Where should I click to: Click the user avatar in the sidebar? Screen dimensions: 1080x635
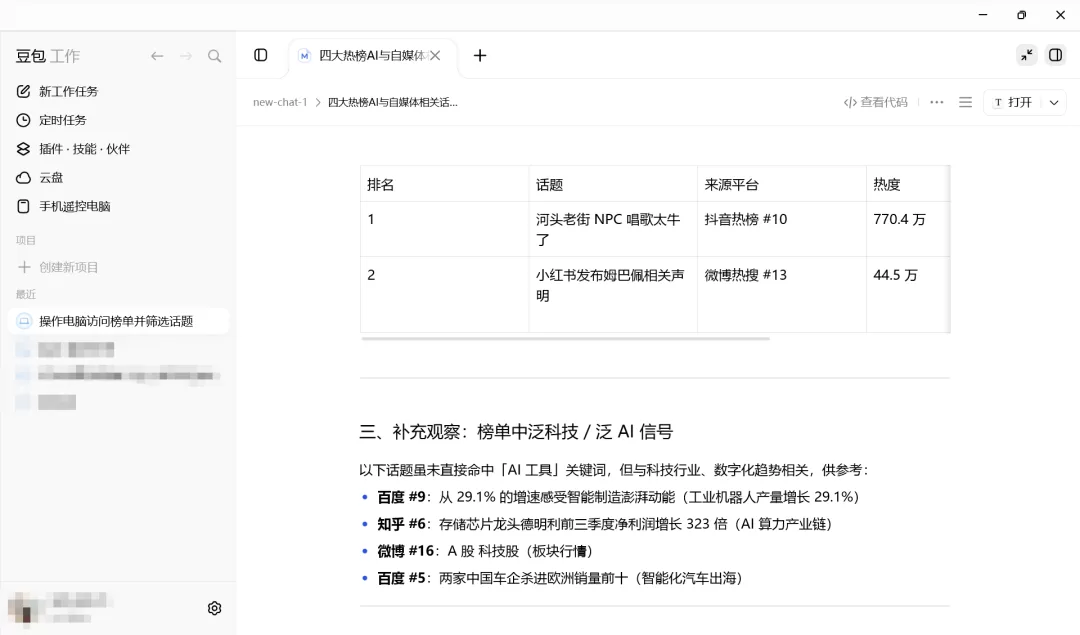23,608
